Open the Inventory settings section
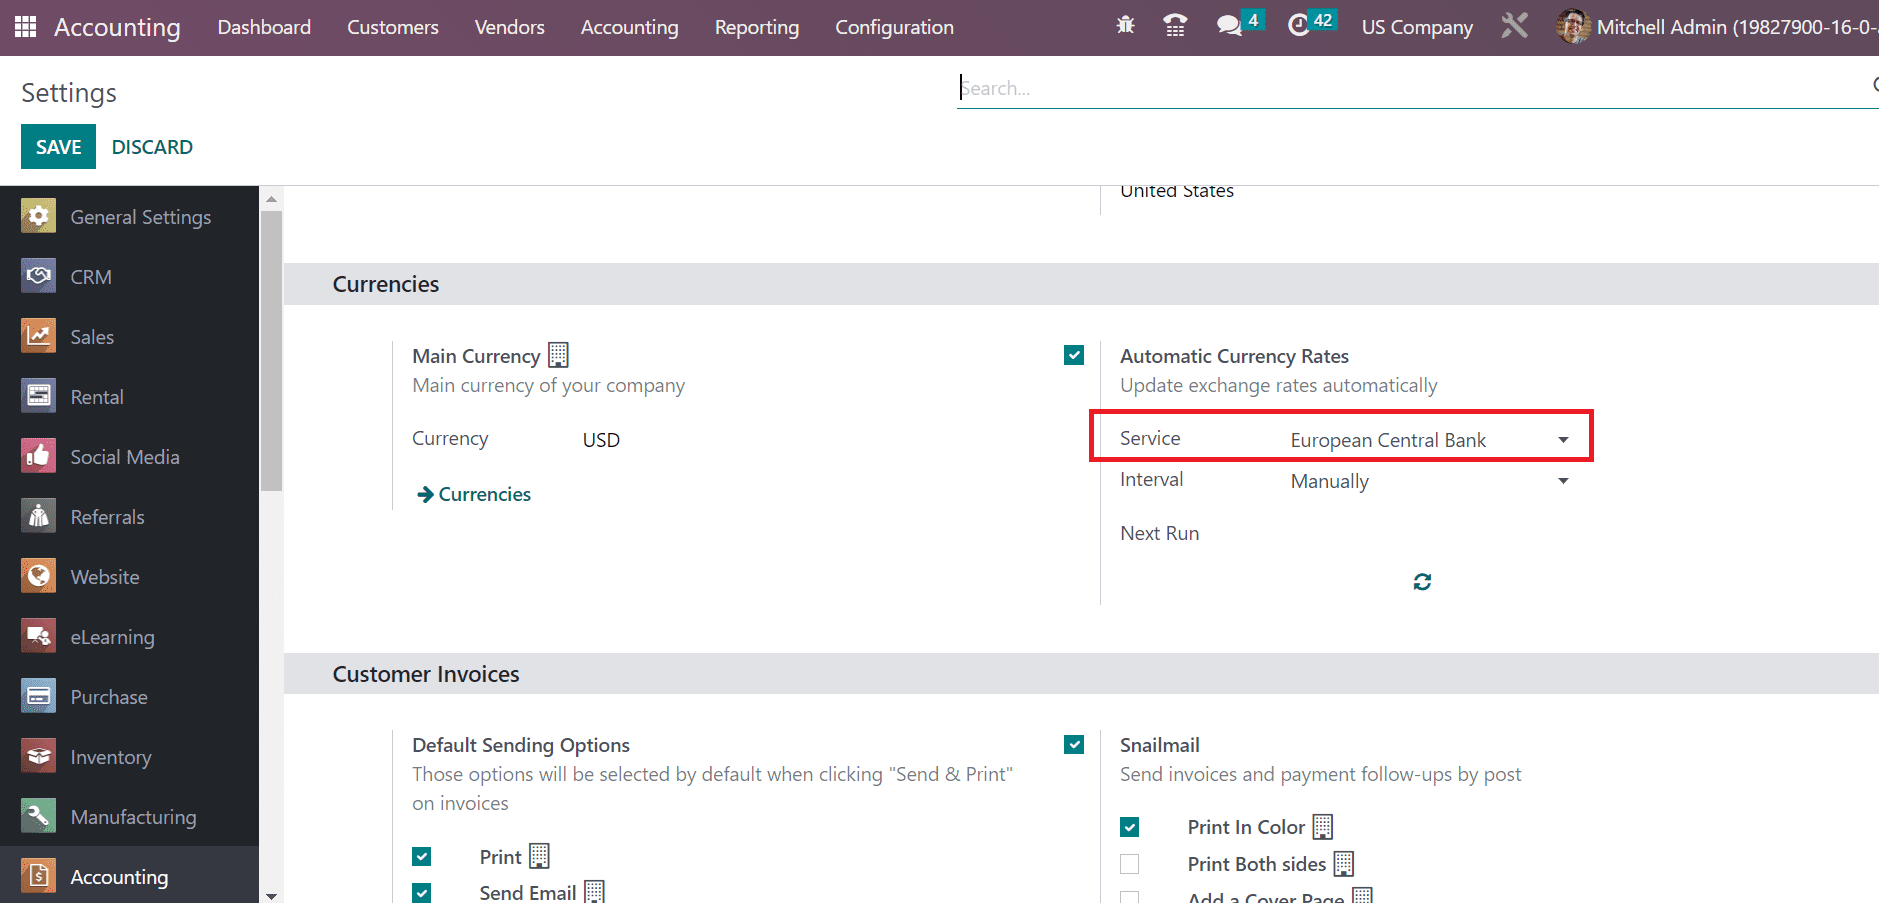 (x=111, y=756)
